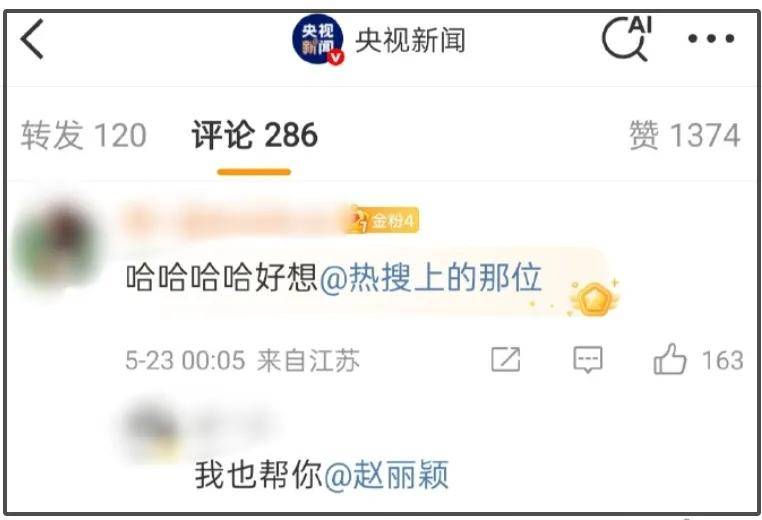Tap the first commenter's blurred avatar
The image size is (762, 520).
tap(55, 244)
